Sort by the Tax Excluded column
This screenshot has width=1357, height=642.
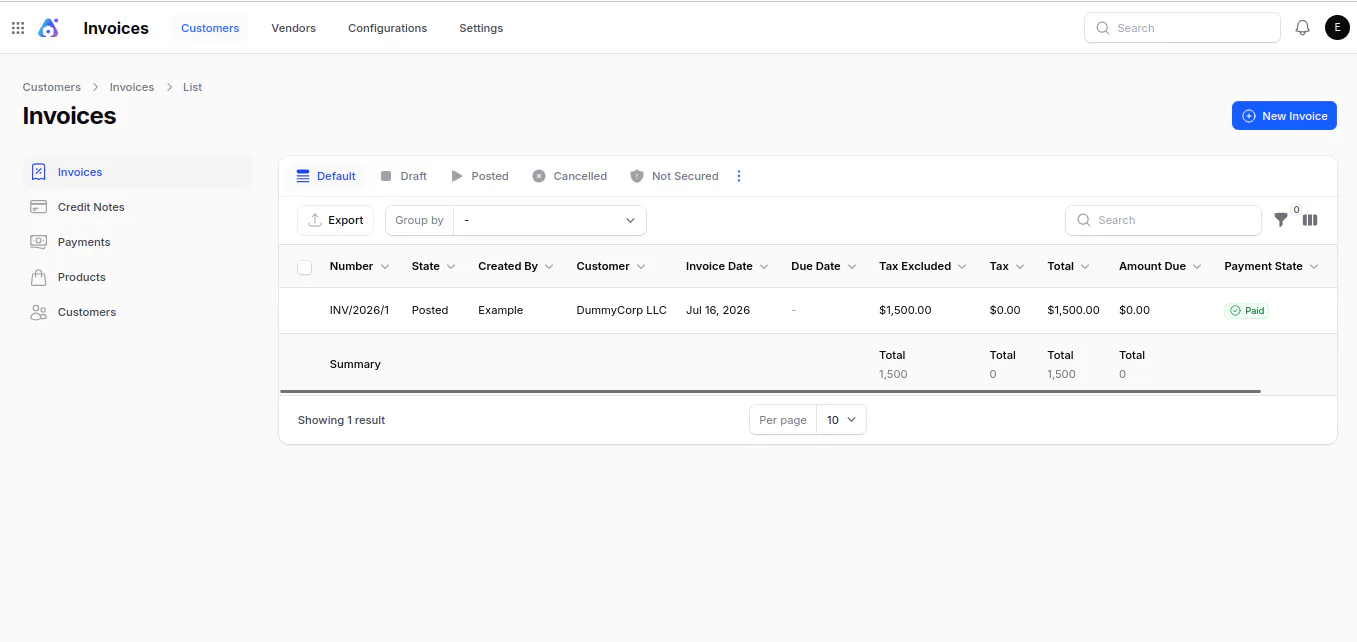pyautogui.click(x=923, y=266)
